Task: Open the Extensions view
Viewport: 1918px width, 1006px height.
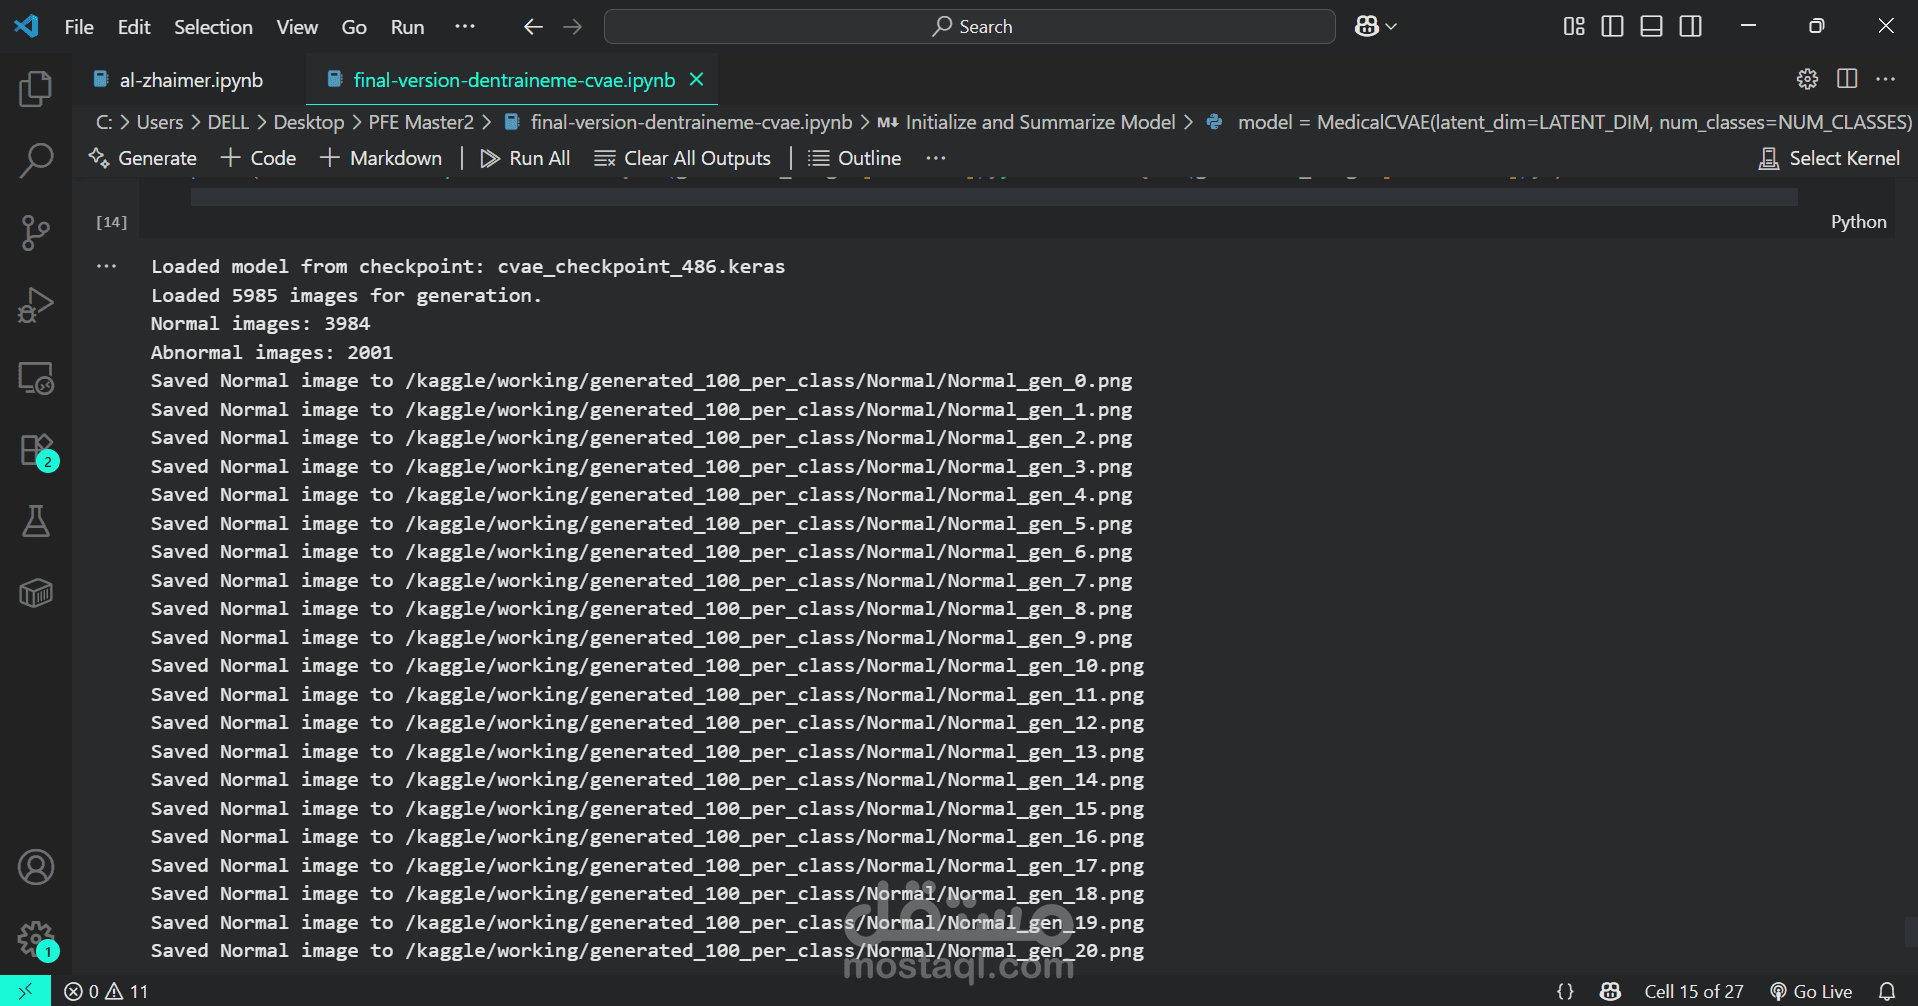Action: coord(36,451)
